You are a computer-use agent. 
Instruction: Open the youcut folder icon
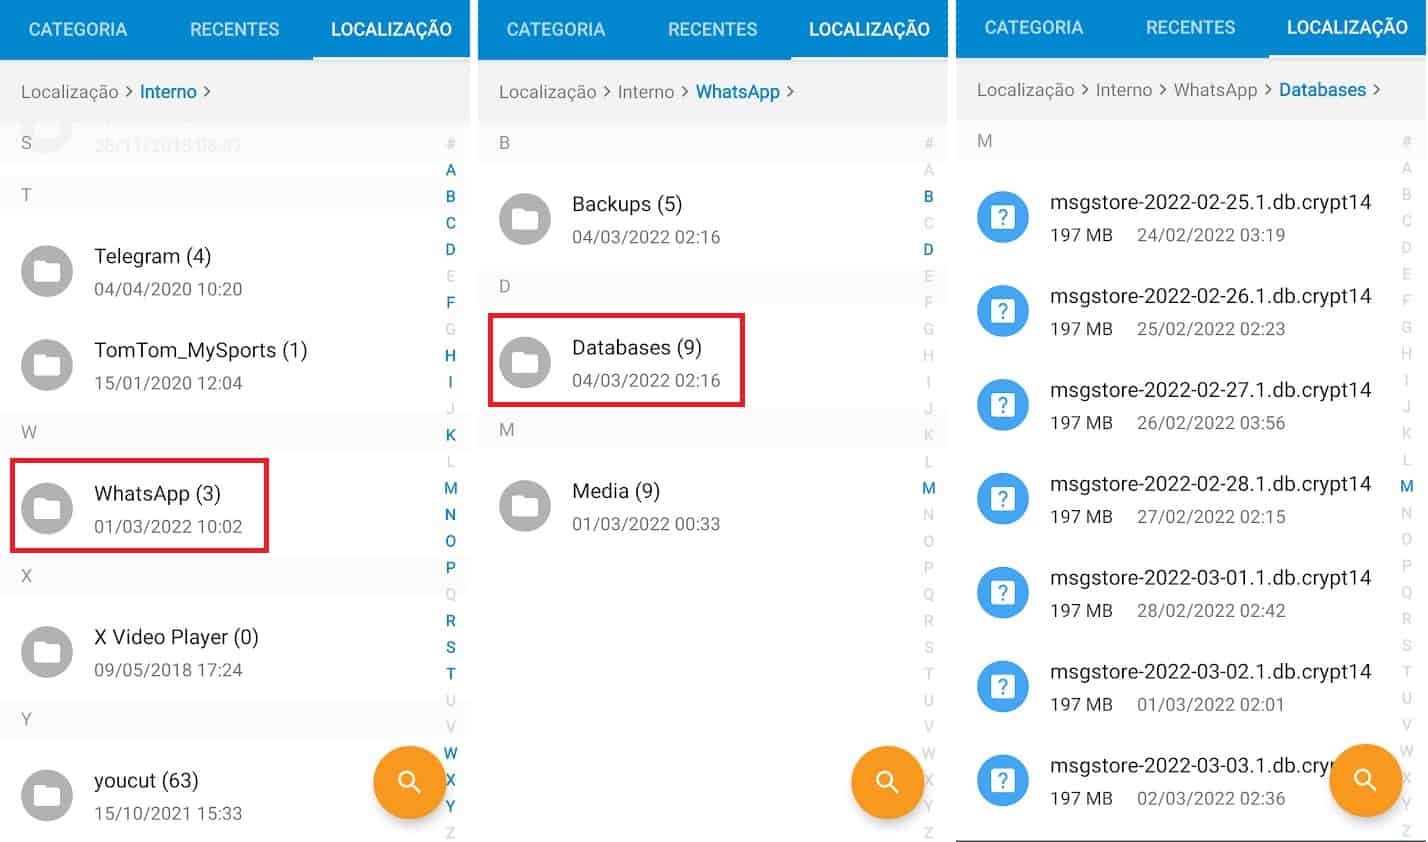[x=47, y=795]
